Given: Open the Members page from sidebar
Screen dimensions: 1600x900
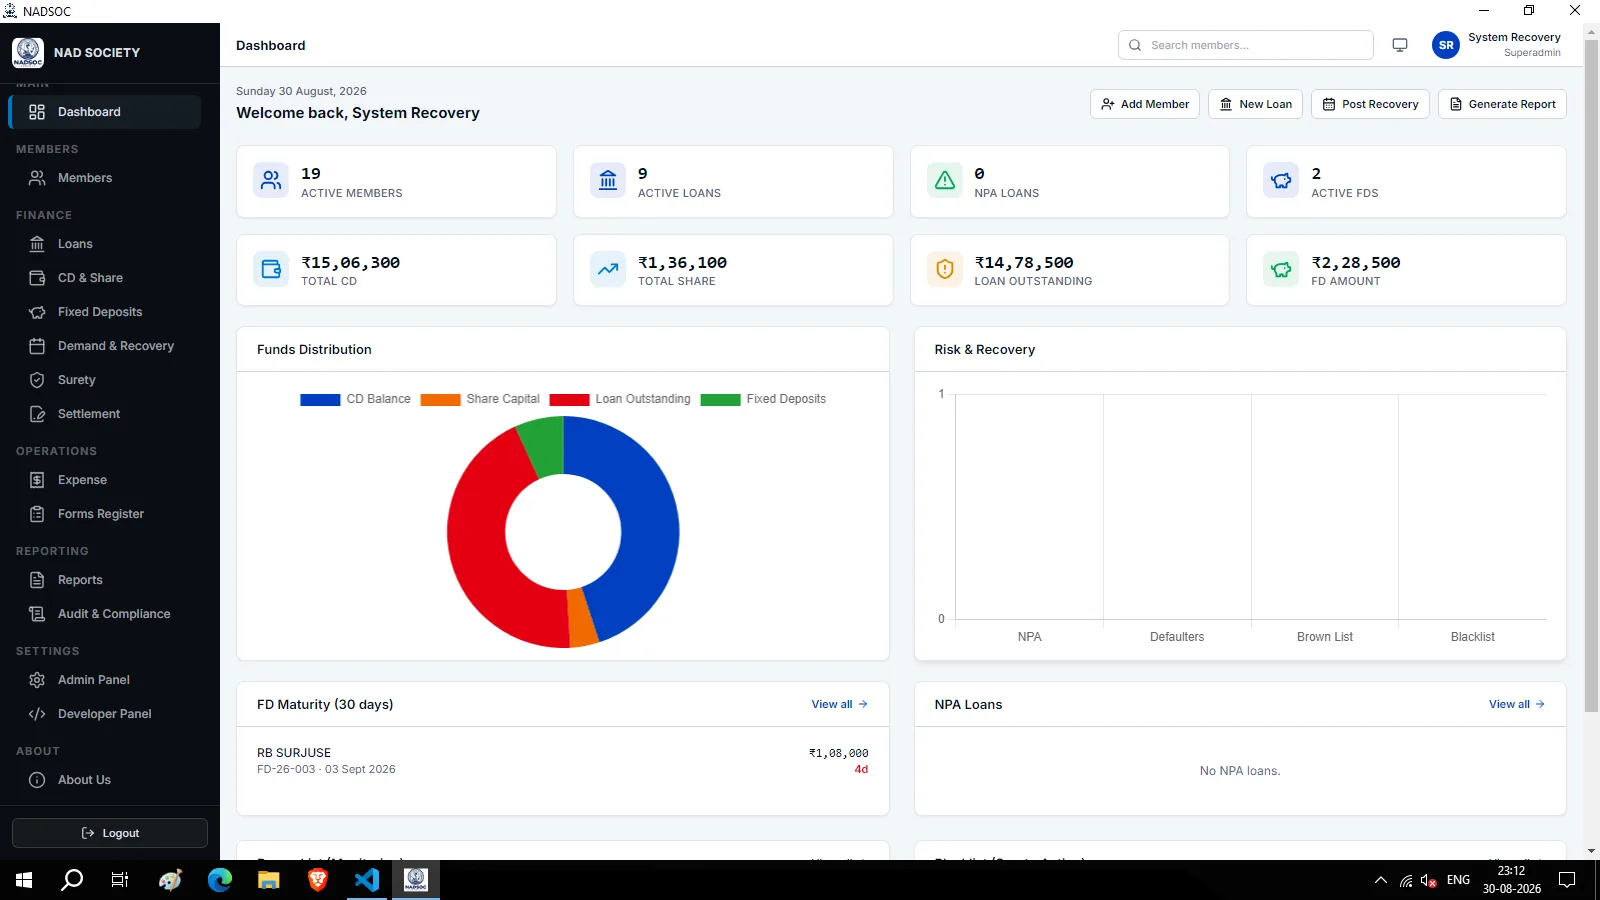Looking at the screenshot, I should coord(105,178).
